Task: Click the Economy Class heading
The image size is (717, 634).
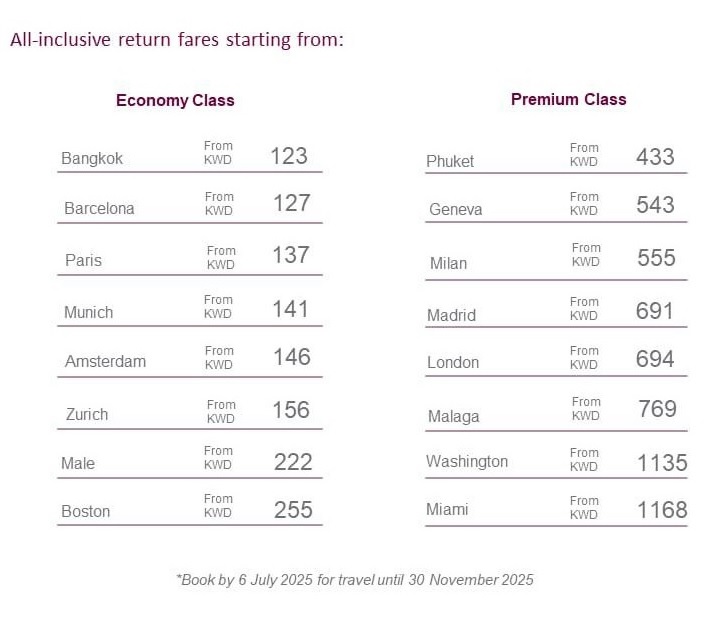Action: tap(175, 100)
